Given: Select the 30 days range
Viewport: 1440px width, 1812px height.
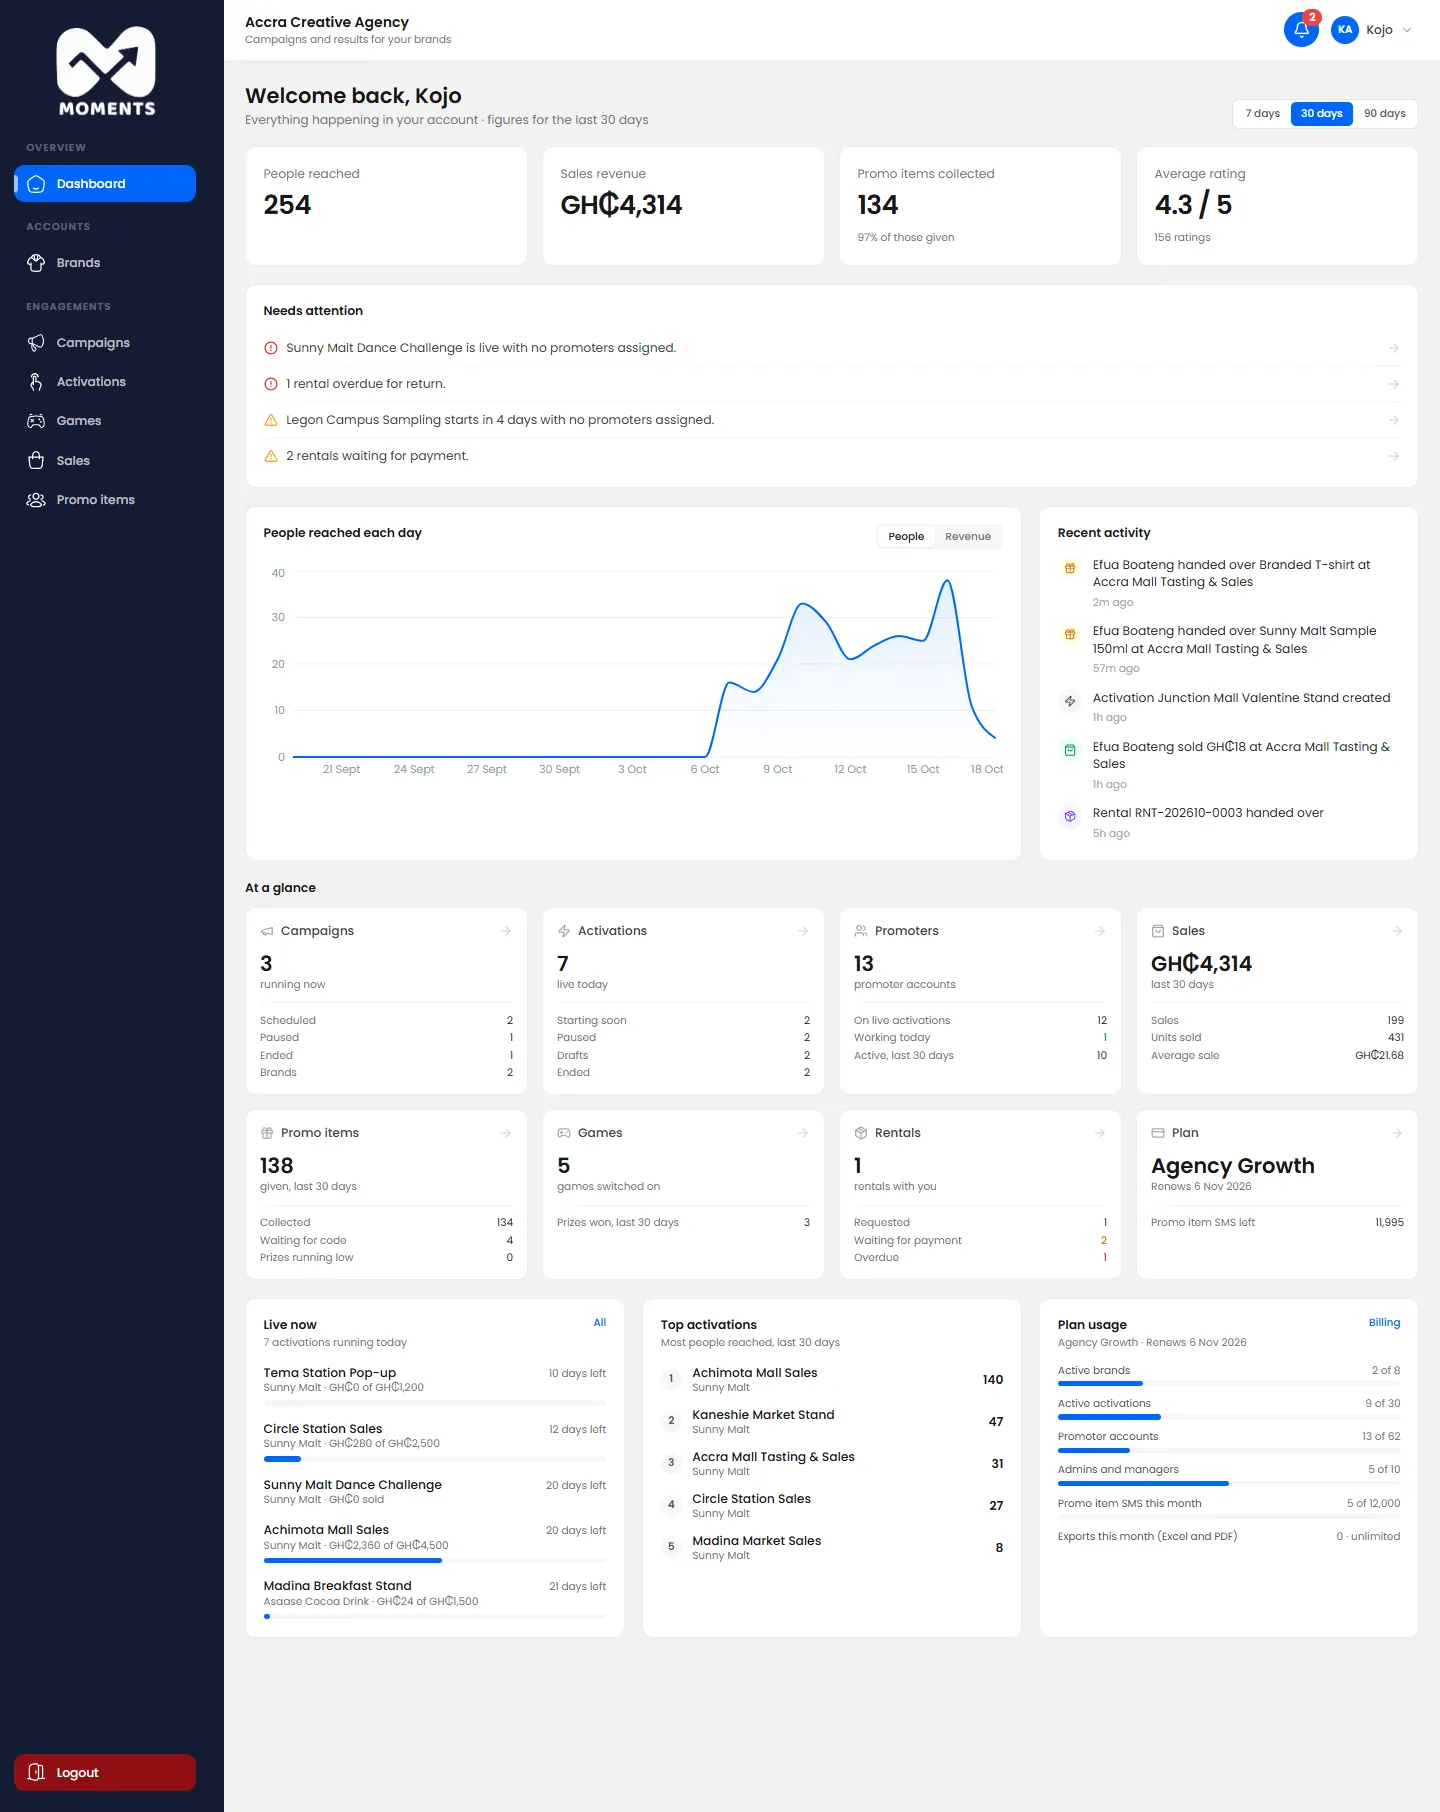Looking at the screenshot, I should pos(1321,113).
